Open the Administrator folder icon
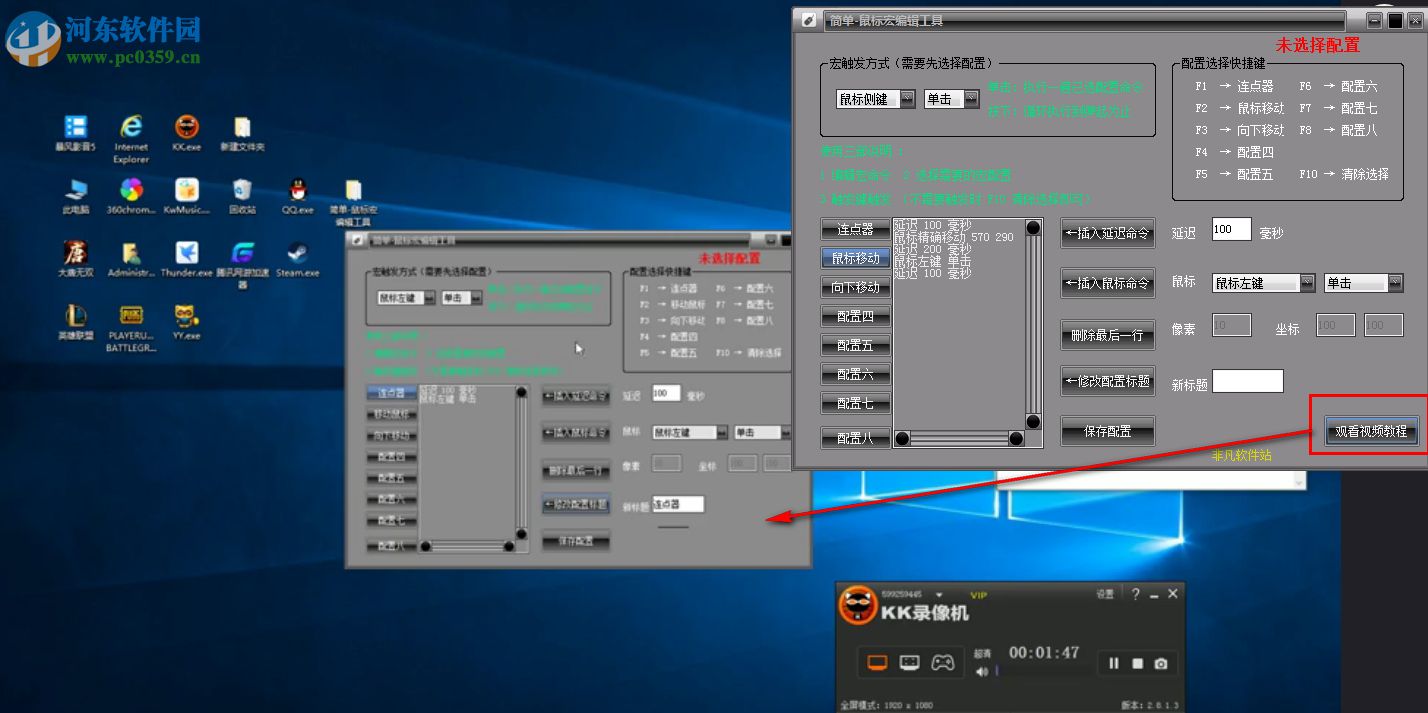This screenshot has width=1428, height=713. click(x=131, y=259)
